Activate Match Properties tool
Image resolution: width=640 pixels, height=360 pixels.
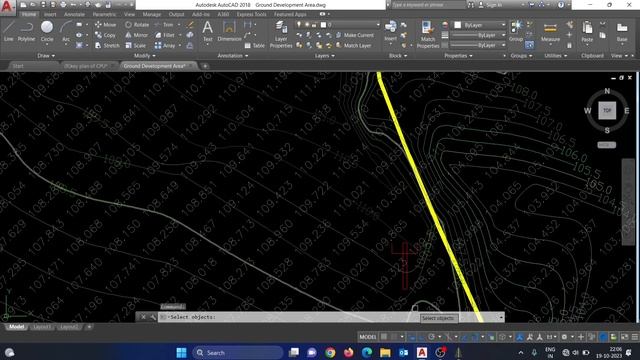pos(428,34)
